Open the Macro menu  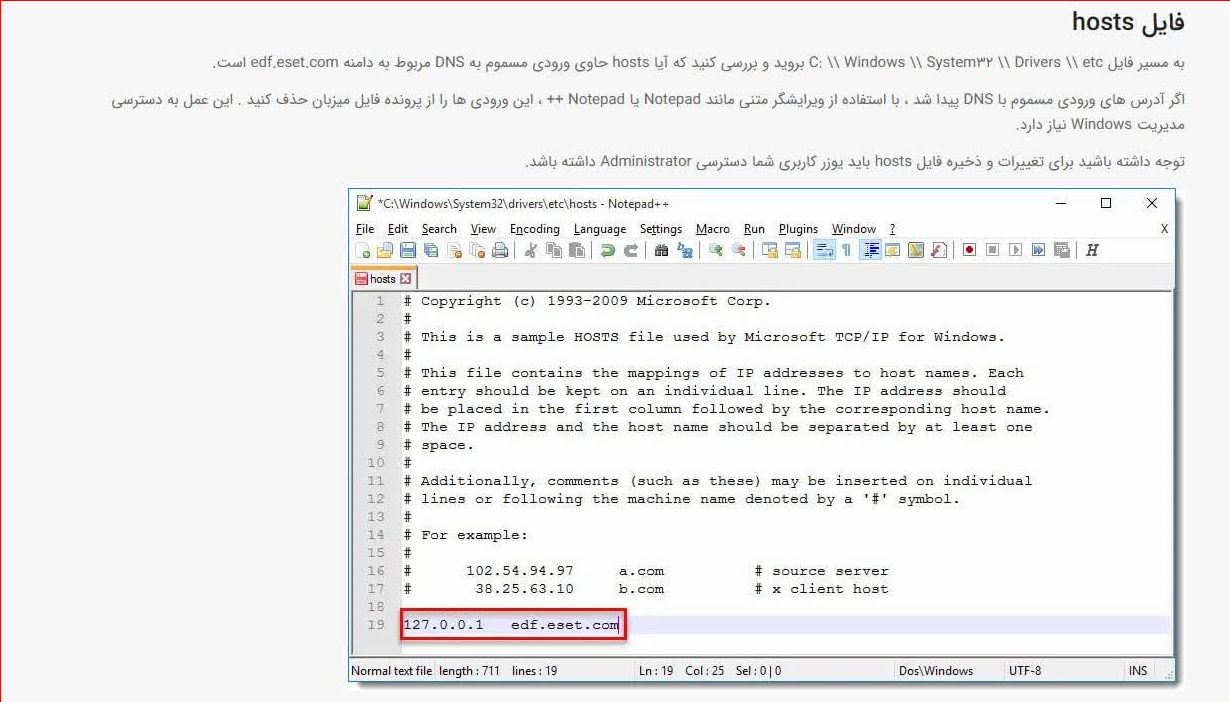click(x=712, y=229)
